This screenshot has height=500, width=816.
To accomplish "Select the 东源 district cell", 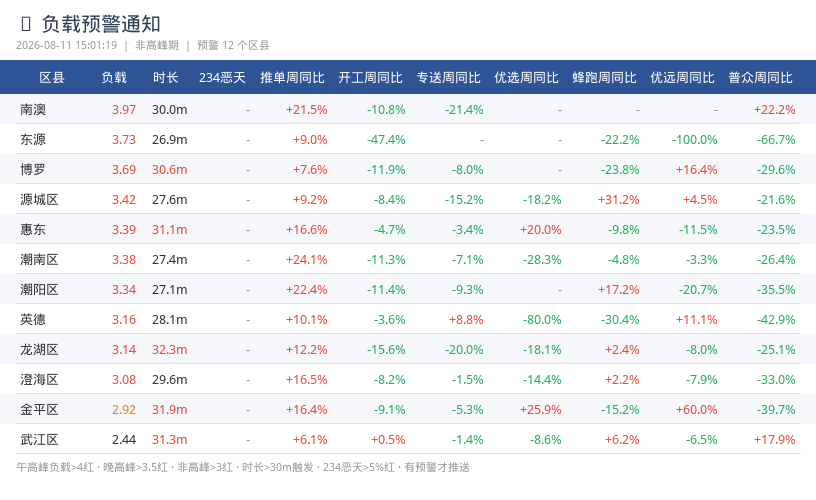I will coord(33,139).
